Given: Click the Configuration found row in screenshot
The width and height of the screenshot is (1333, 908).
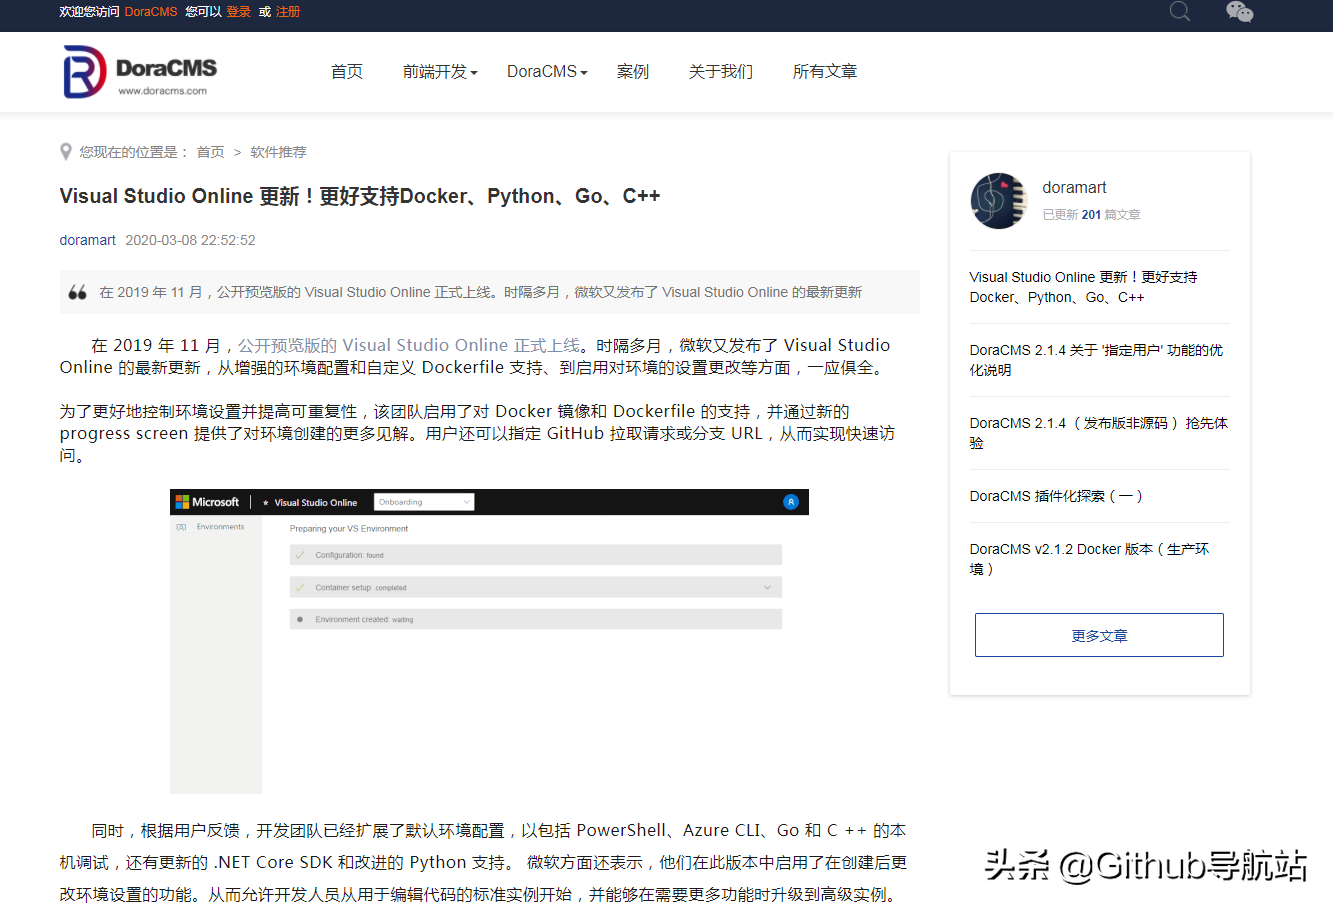Looking at the screenshot, I should click(x=536, y=555).
